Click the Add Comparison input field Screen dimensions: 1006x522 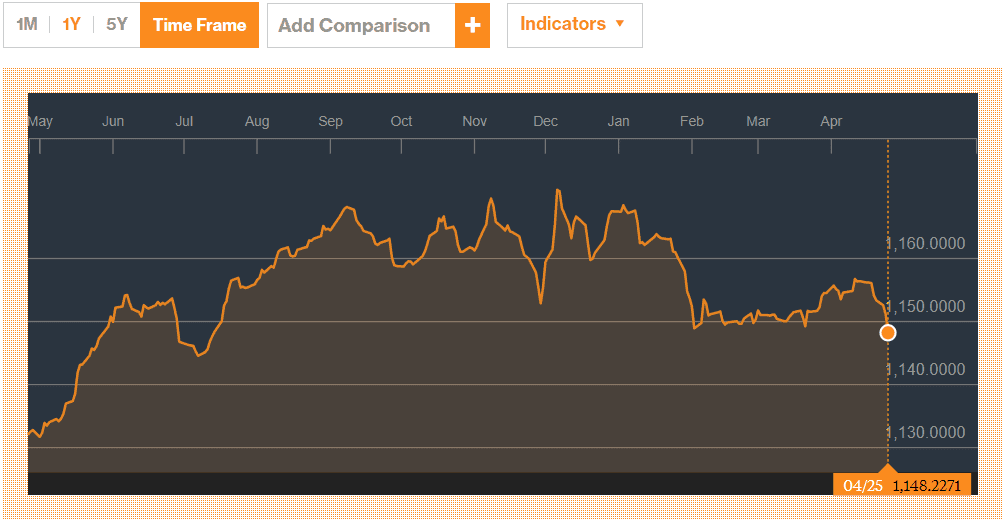[x=361, y=26]
